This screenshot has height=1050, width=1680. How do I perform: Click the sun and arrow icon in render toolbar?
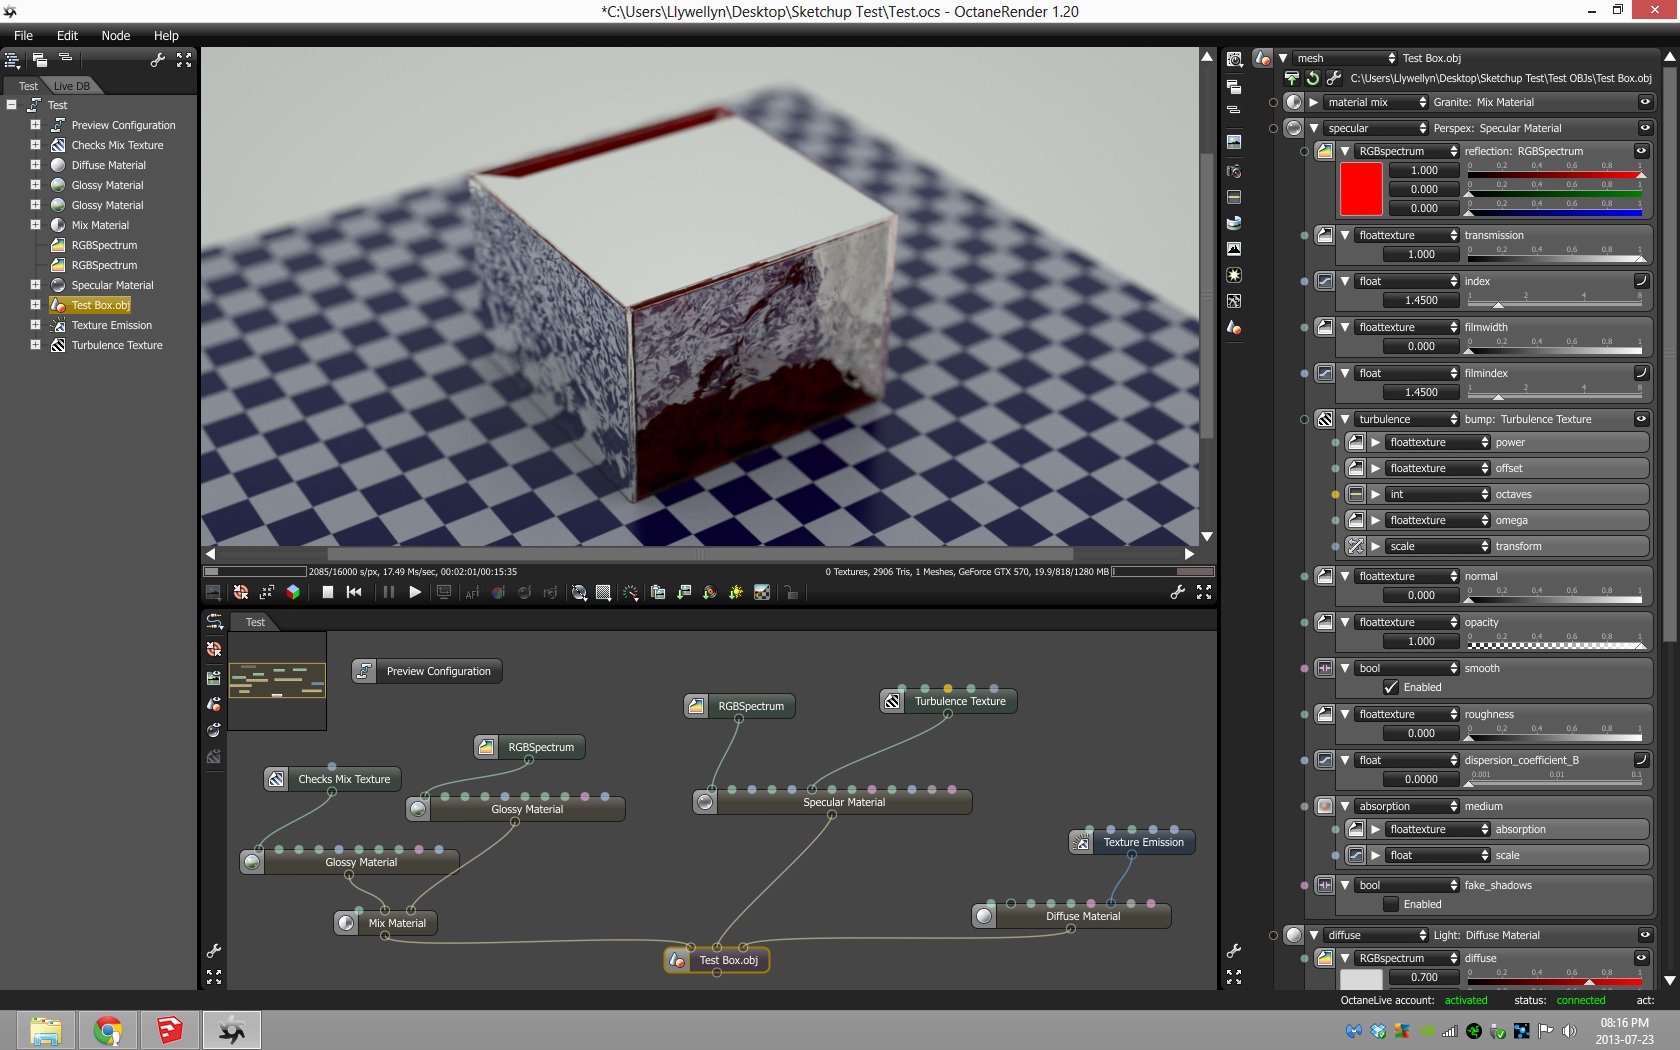point(736,592)
